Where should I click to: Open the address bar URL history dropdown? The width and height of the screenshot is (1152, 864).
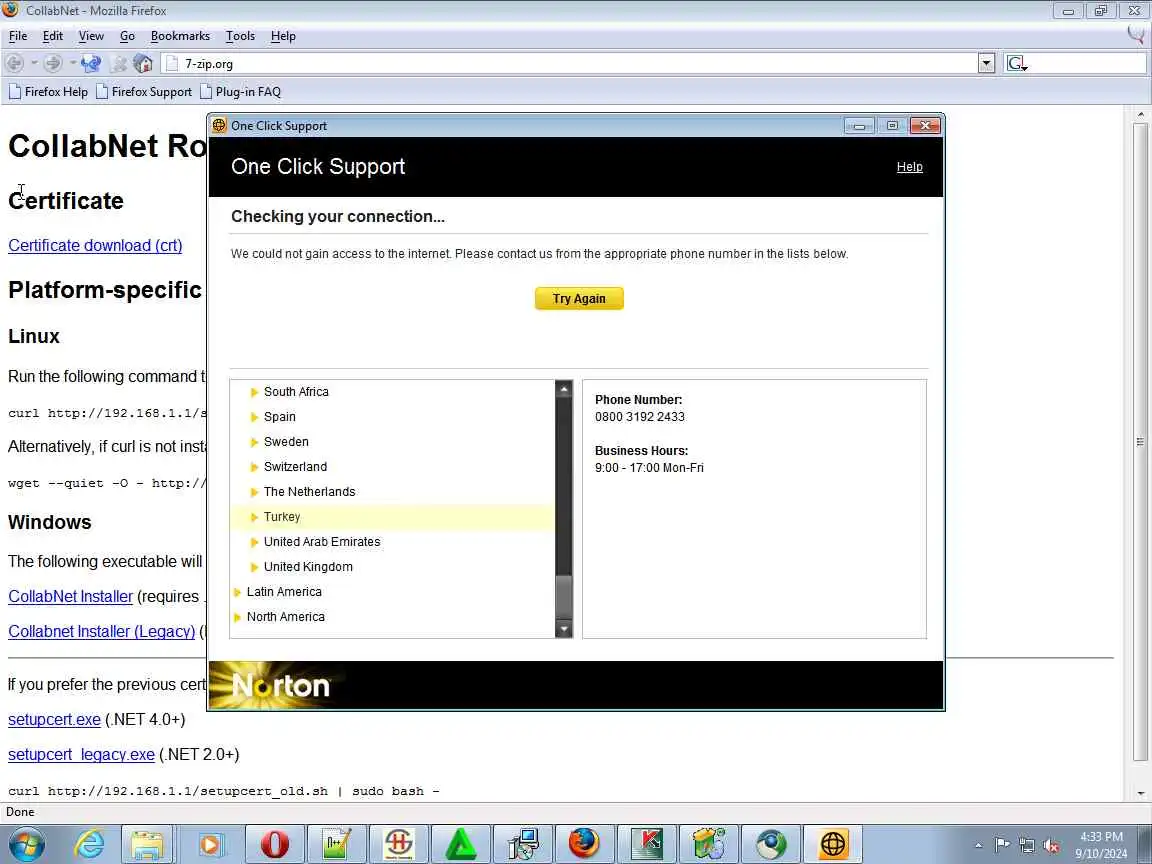[x=986, y=63]
